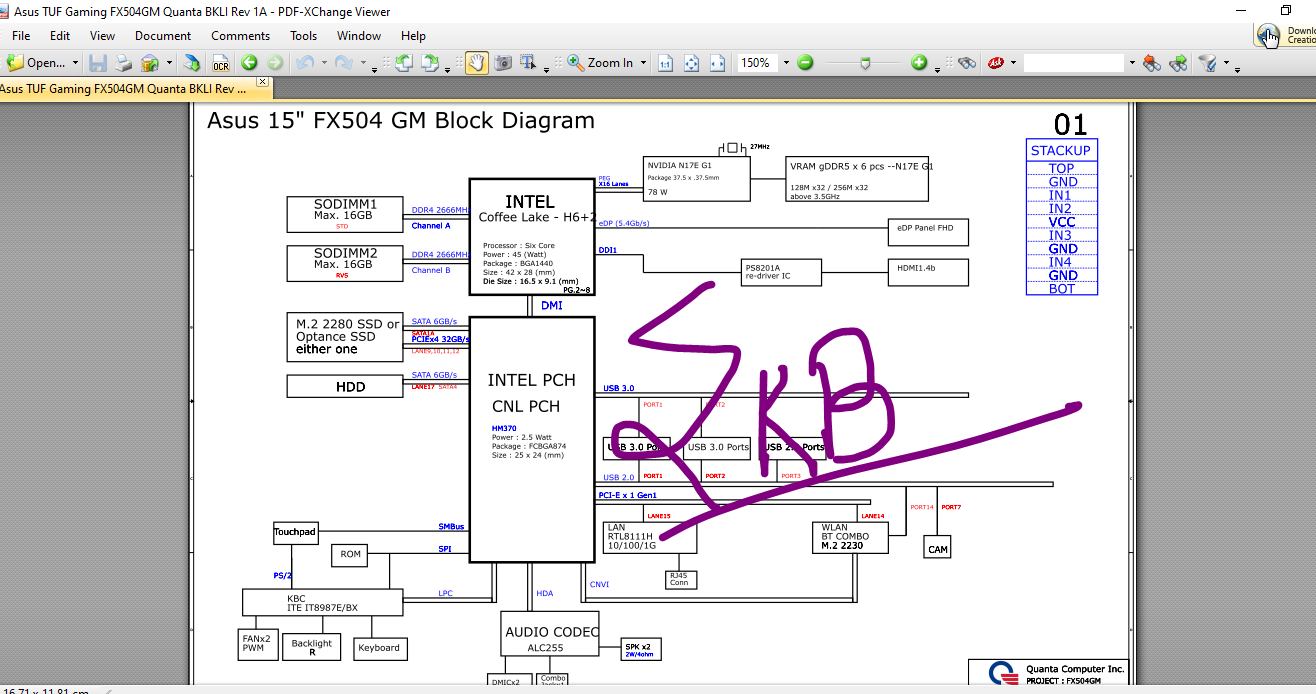The height and width of the screenshot is (694, 1316).
Task: Click the Fit Width icon
Action: (717, 63)
